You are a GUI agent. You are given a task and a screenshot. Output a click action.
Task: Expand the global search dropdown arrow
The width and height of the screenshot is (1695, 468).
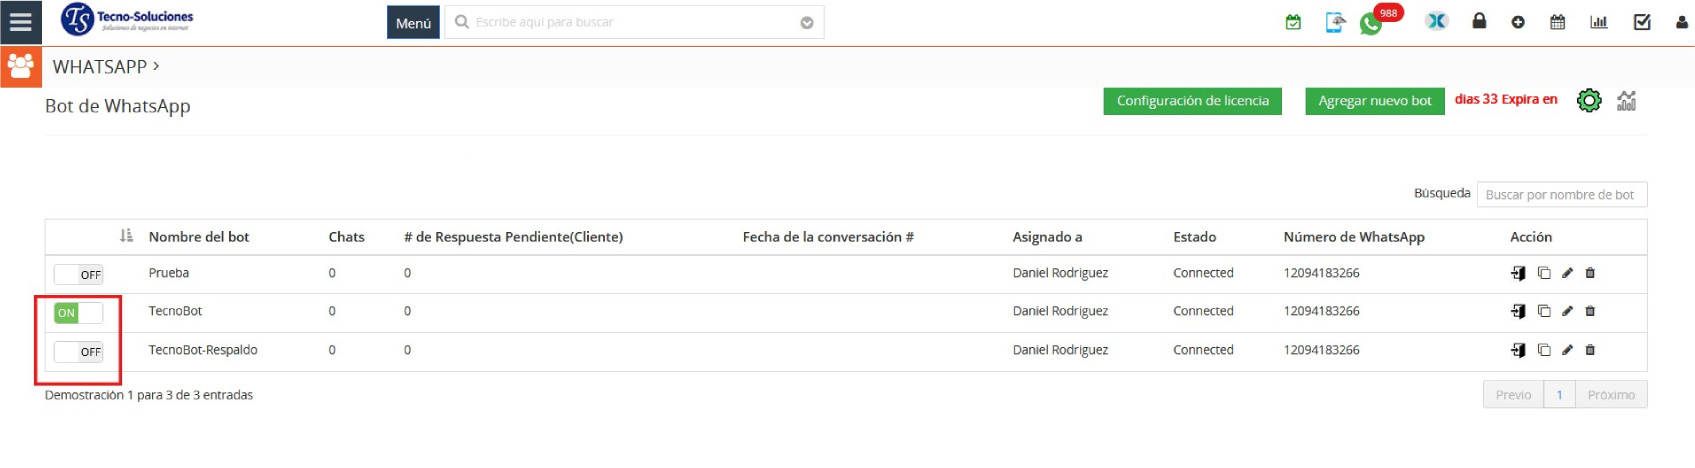807,23
